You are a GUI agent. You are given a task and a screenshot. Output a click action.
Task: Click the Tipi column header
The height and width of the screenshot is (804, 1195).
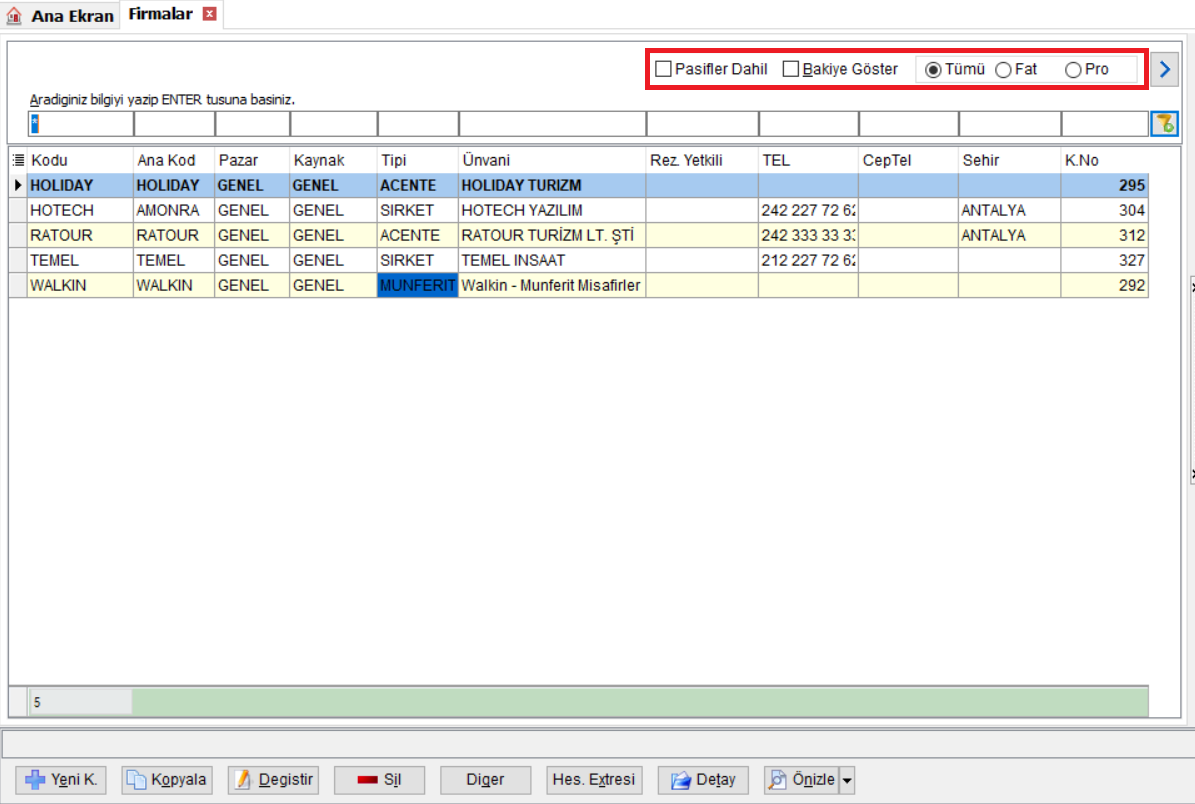418,160
